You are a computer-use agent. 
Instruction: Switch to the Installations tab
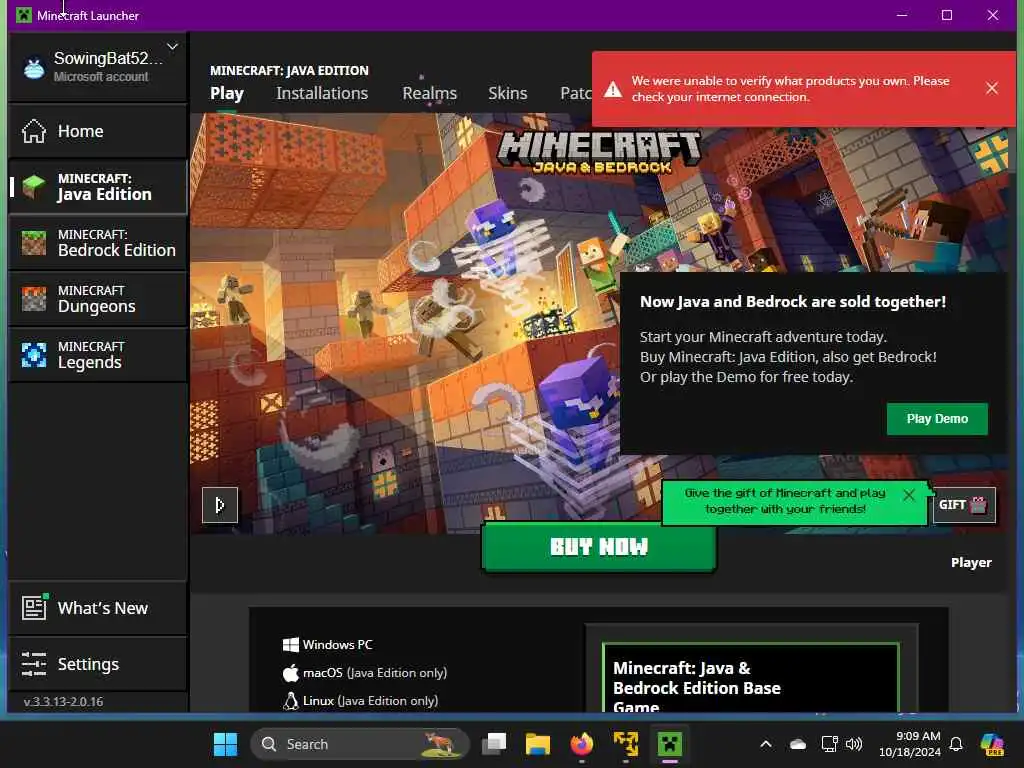tap(322, 93)
